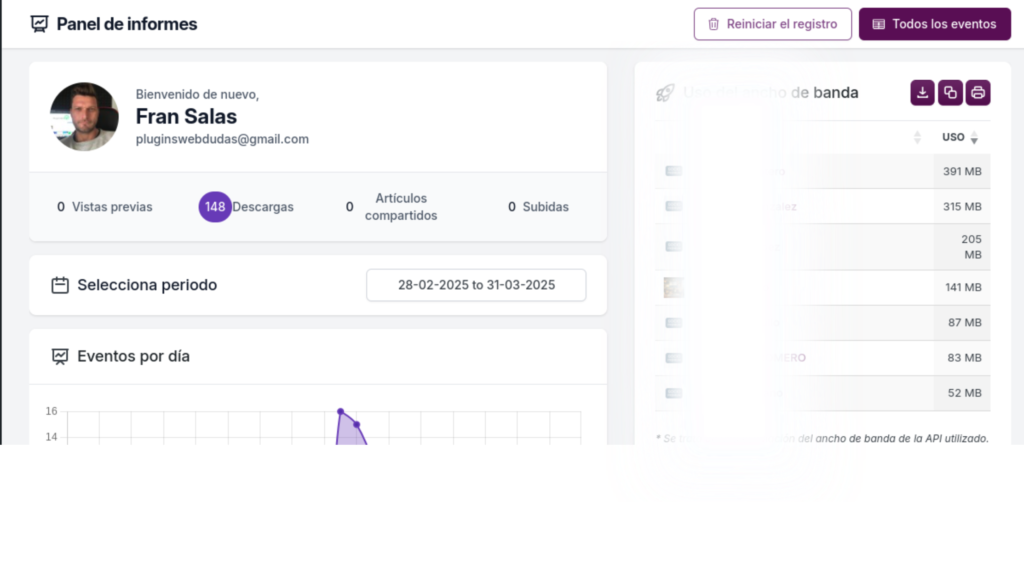Viewport: 1024px width, 576px height.
Task: Select the 0 Vistas previas counter
Action: (x=104, y=207)
